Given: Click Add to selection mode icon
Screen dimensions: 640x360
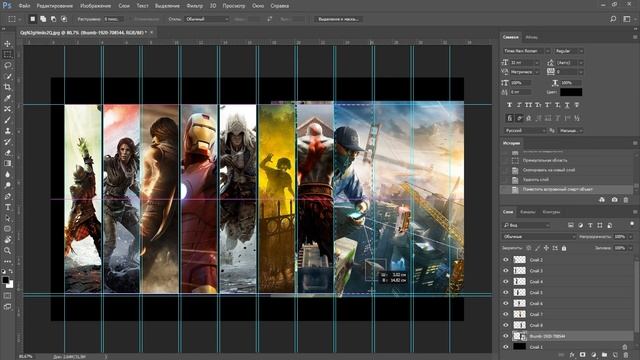Looking at the screenshot, I should pos(43,19).
